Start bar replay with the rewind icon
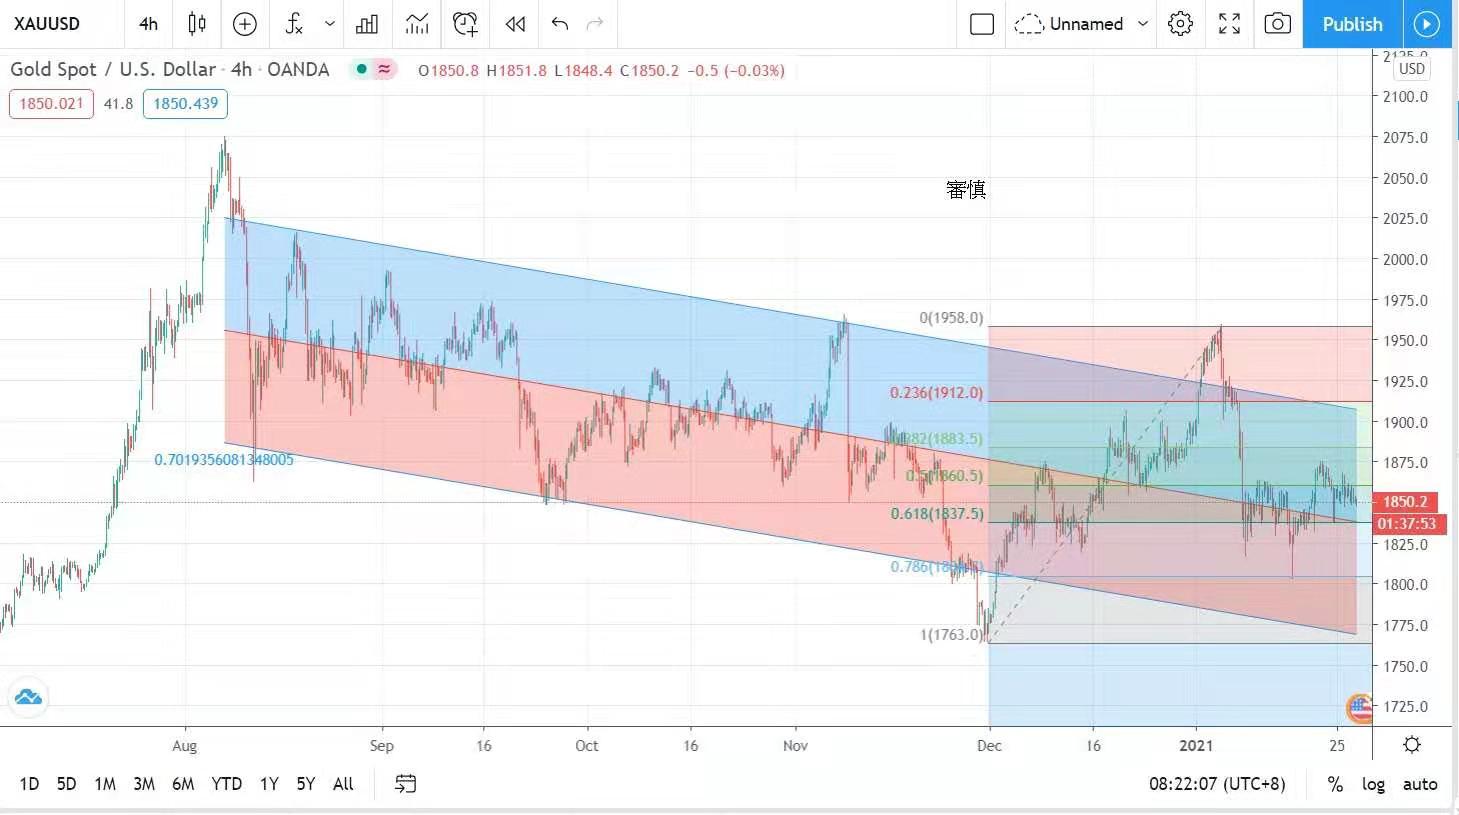 tap(515, 24)
